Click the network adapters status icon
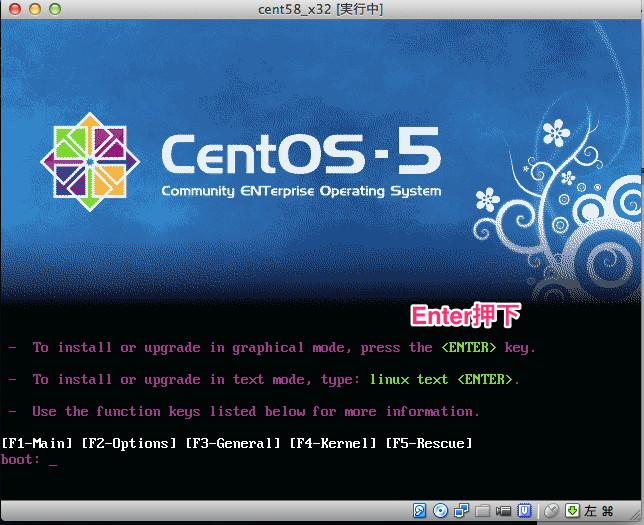Image resolution: width=644 pixels, height=525 pixels. pyautogui.click(x=461, y=511)
